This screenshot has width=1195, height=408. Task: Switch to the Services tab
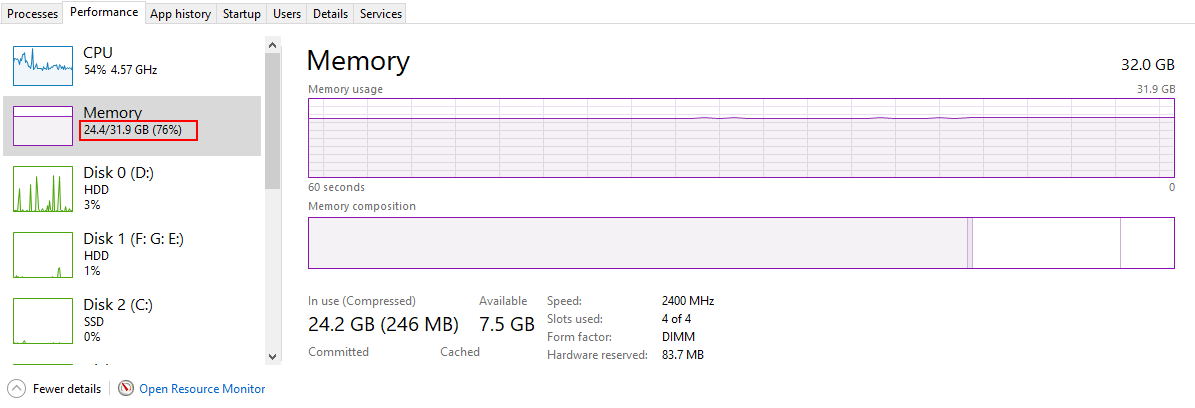coord(380,14)
